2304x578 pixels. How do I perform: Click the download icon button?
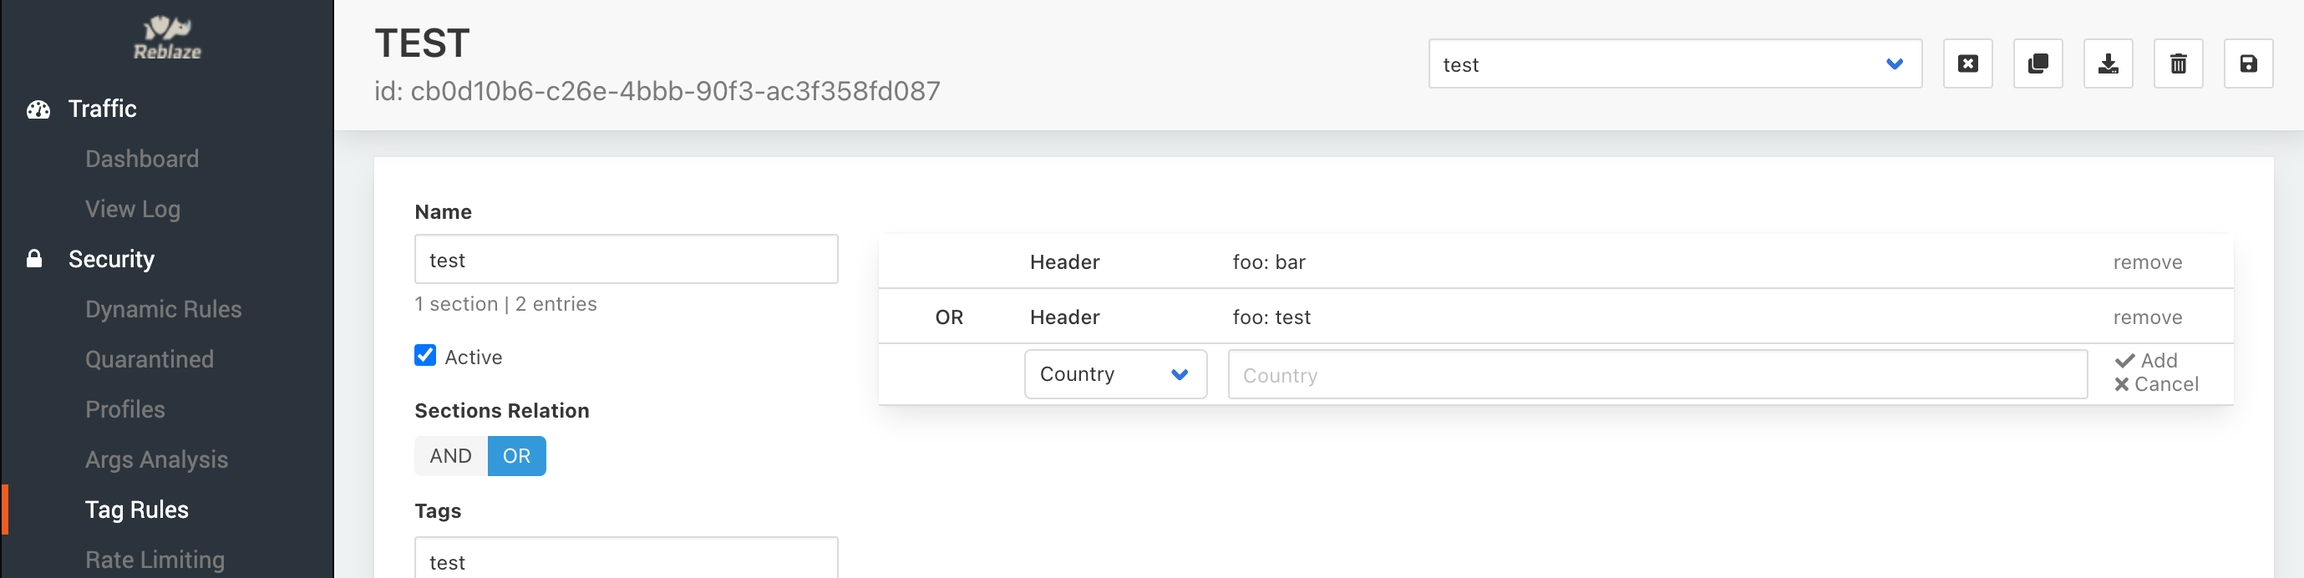coord(2108,64)
